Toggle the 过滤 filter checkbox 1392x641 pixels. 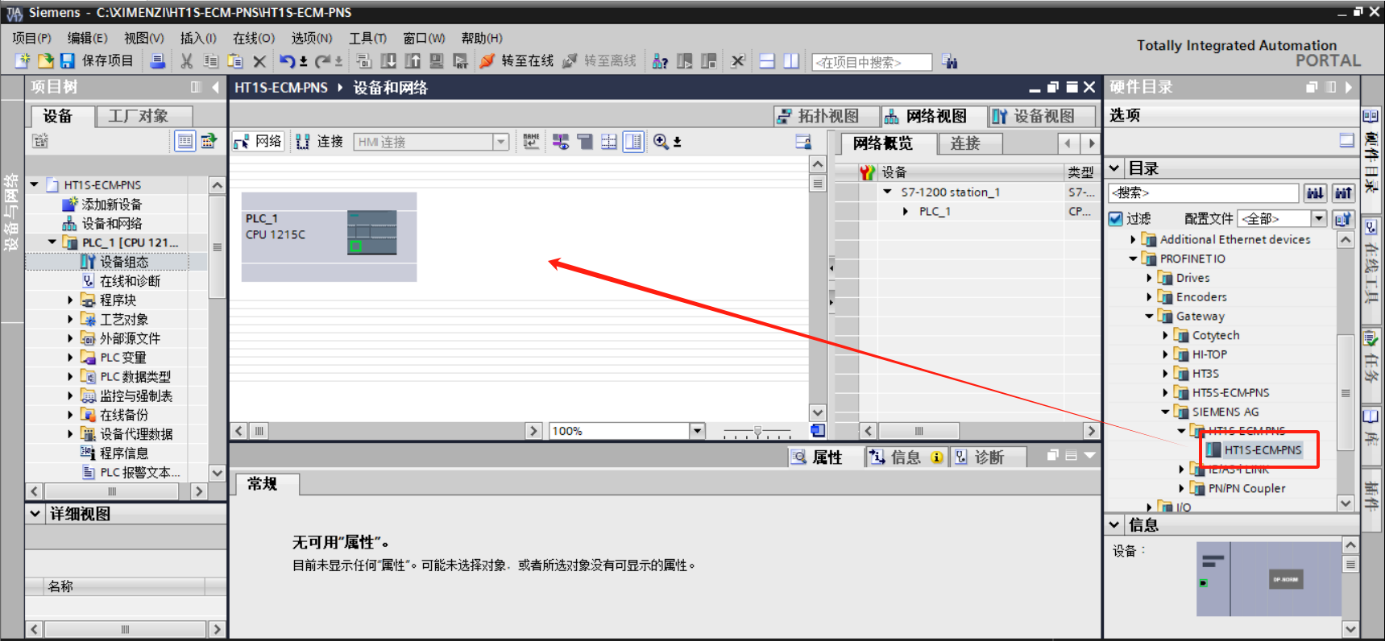(x=1116, y=218)
